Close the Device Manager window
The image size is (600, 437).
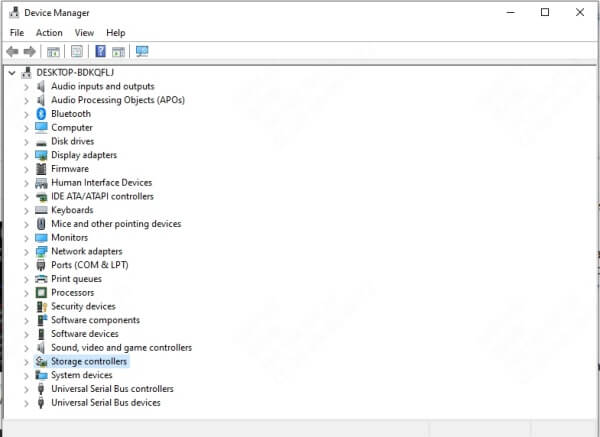point(580,13)
